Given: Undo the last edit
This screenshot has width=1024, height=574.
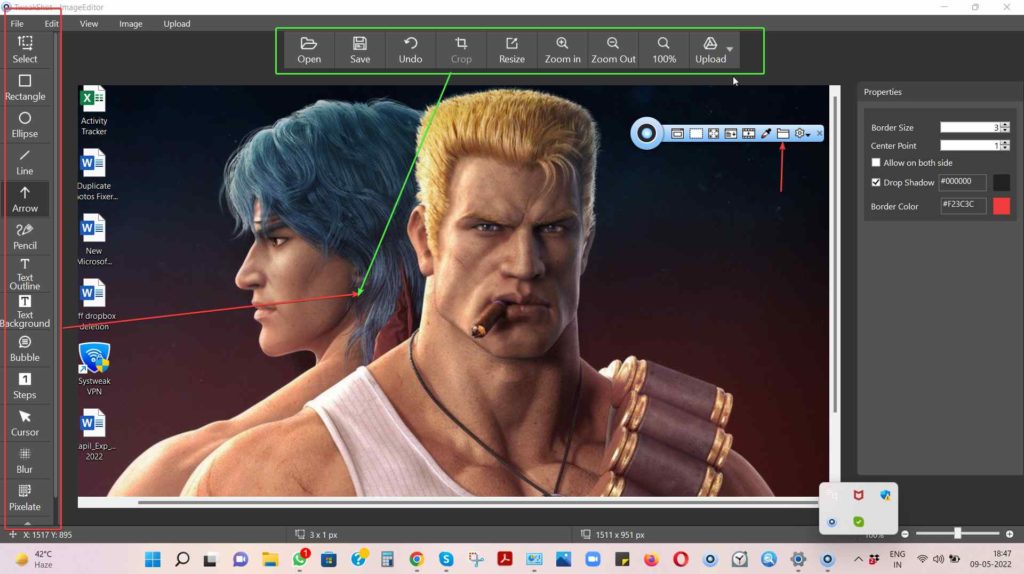Looking at the screenshot, I should (x=410, y=50).
